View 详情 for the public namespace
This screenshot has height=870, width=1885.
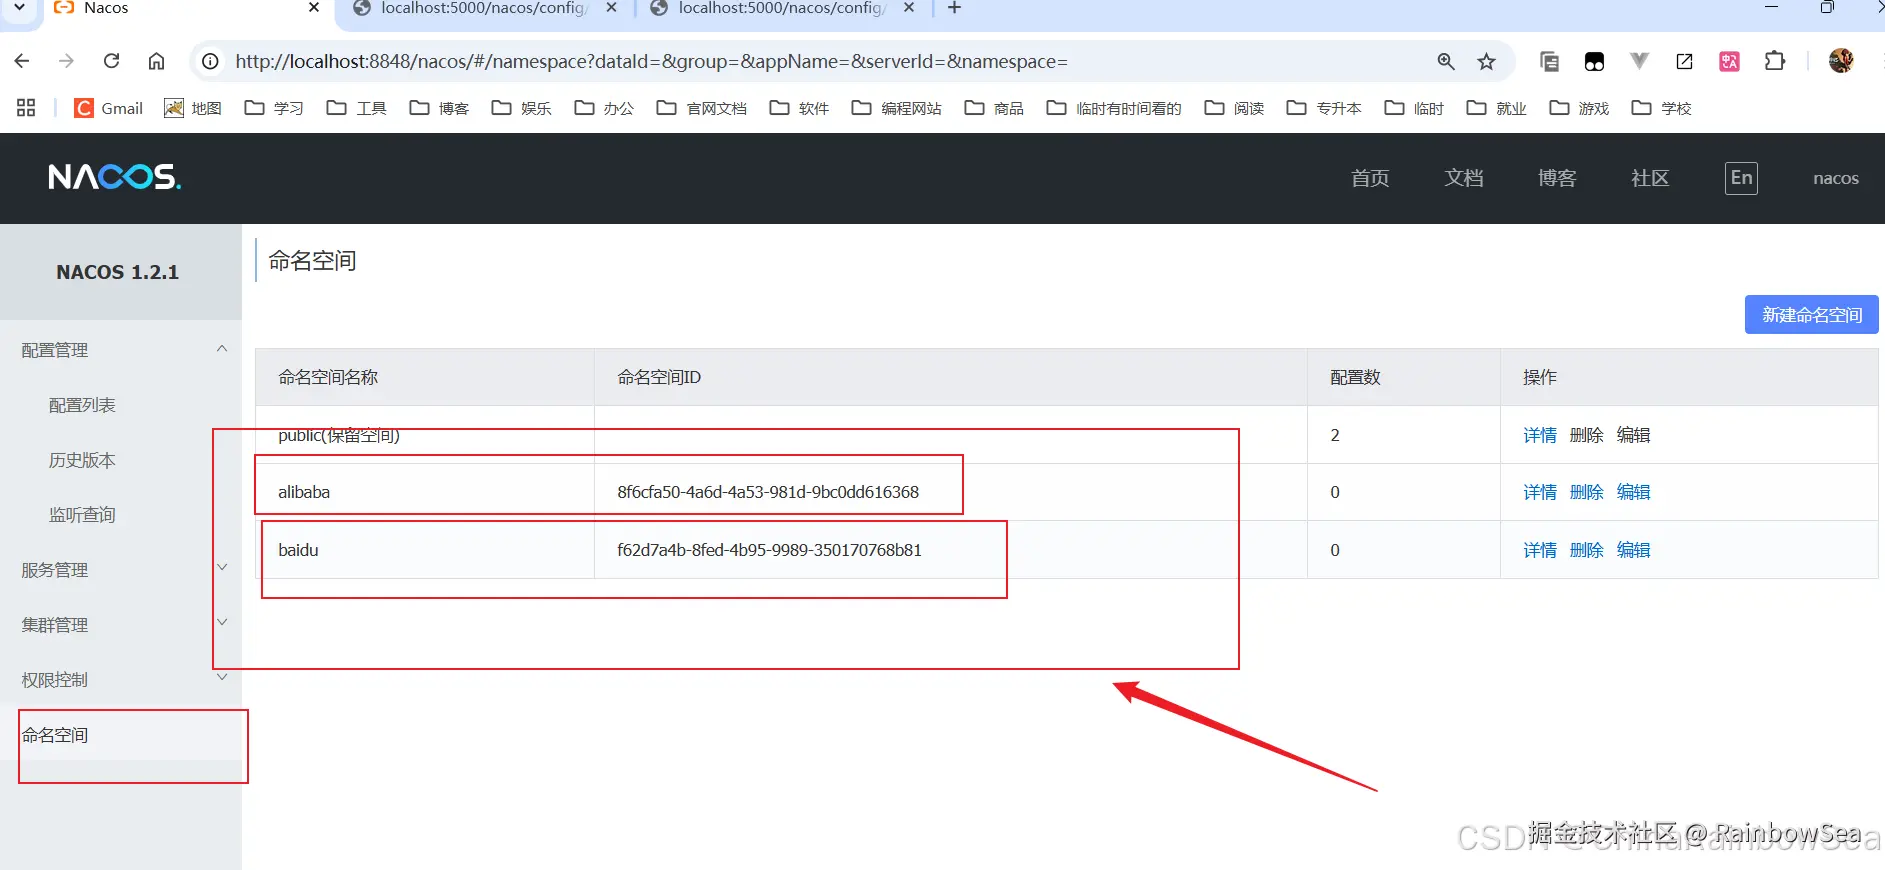(1540, 435)
